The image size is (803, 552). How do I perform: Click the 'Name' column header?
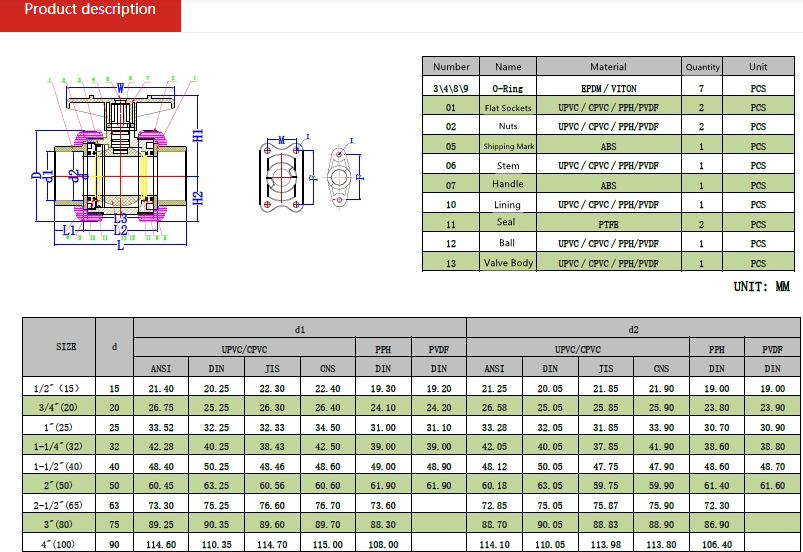[x=508, y=67]
